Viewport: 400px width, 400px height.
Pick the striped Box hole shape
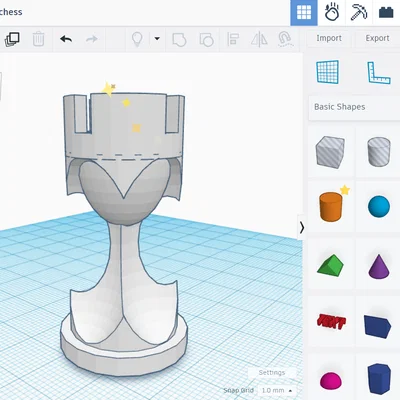pos(330,152)
